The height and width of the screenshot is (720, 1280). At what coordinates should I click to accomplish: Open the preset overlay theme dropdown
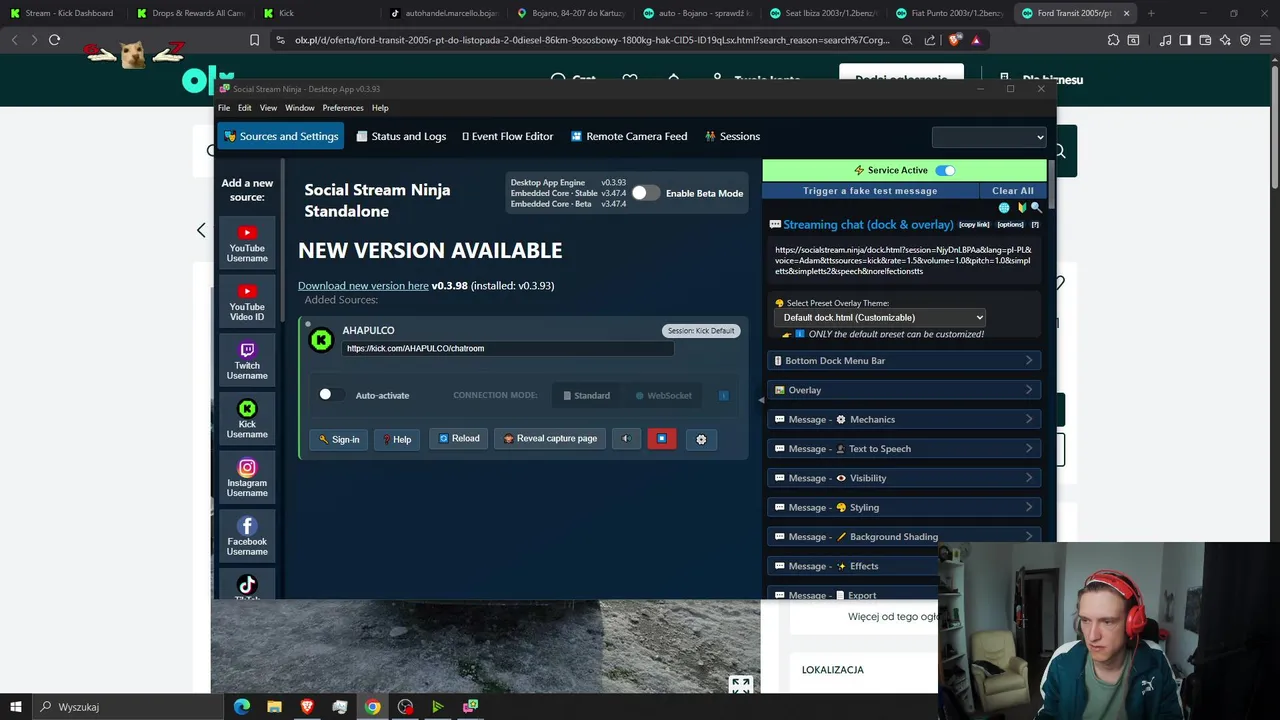pos(879,317)
